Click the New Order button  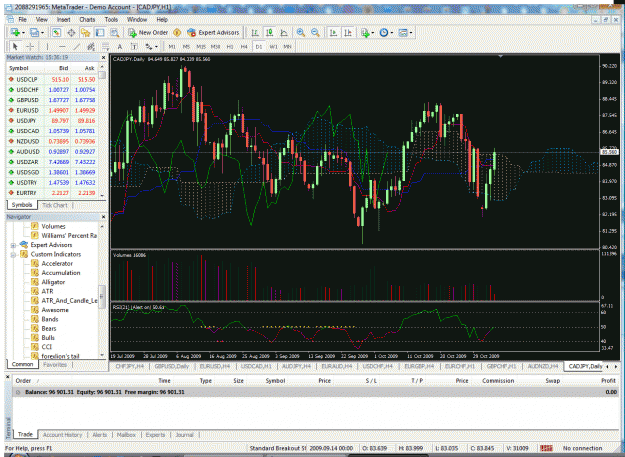[x=148, y=33]
